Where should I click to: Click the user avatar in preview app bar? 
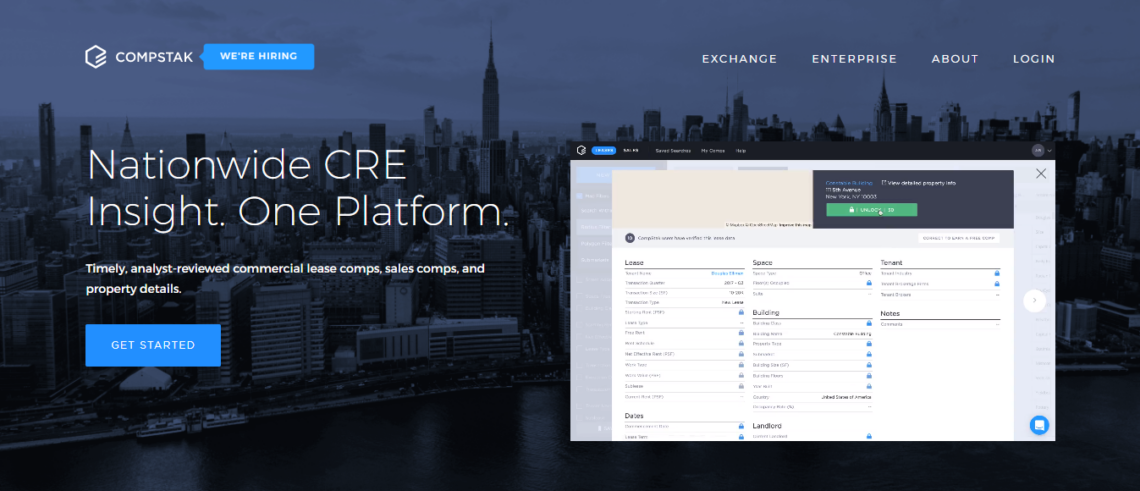[x=1038, y=151]
